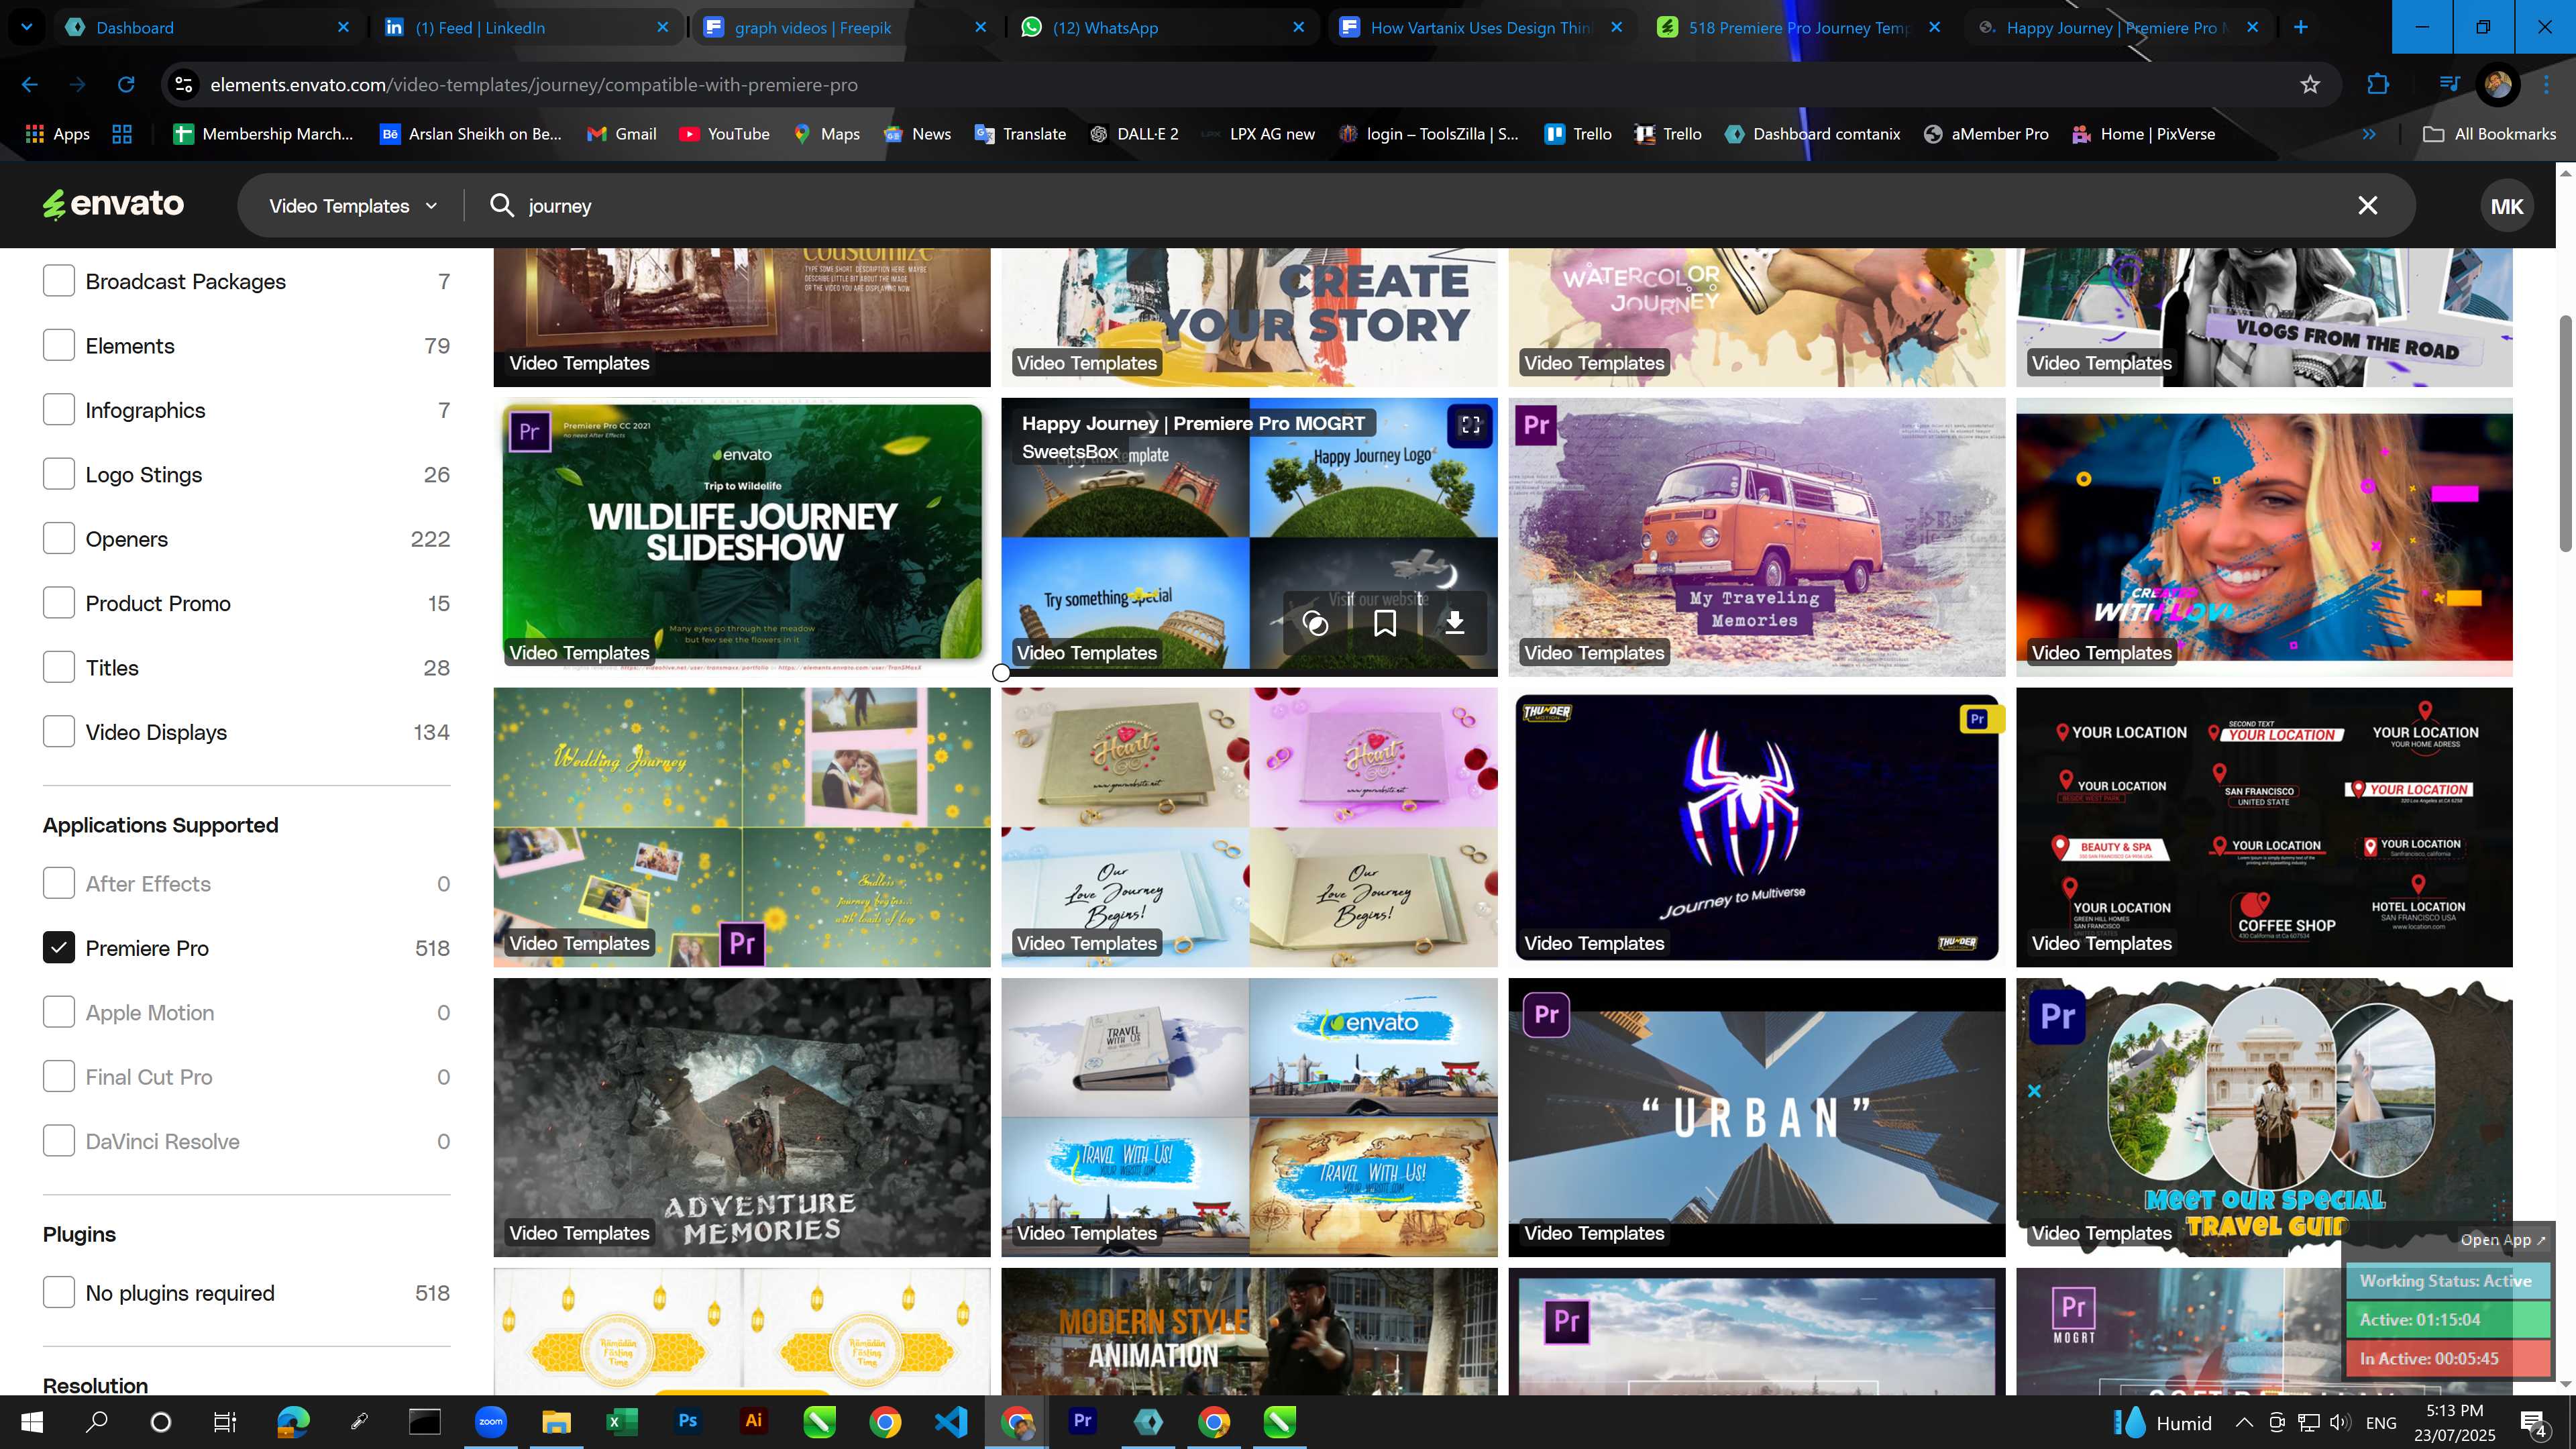Check the Openers filter
Viewport: 2576px width, 1449px height.
click(x=59, y=539)
